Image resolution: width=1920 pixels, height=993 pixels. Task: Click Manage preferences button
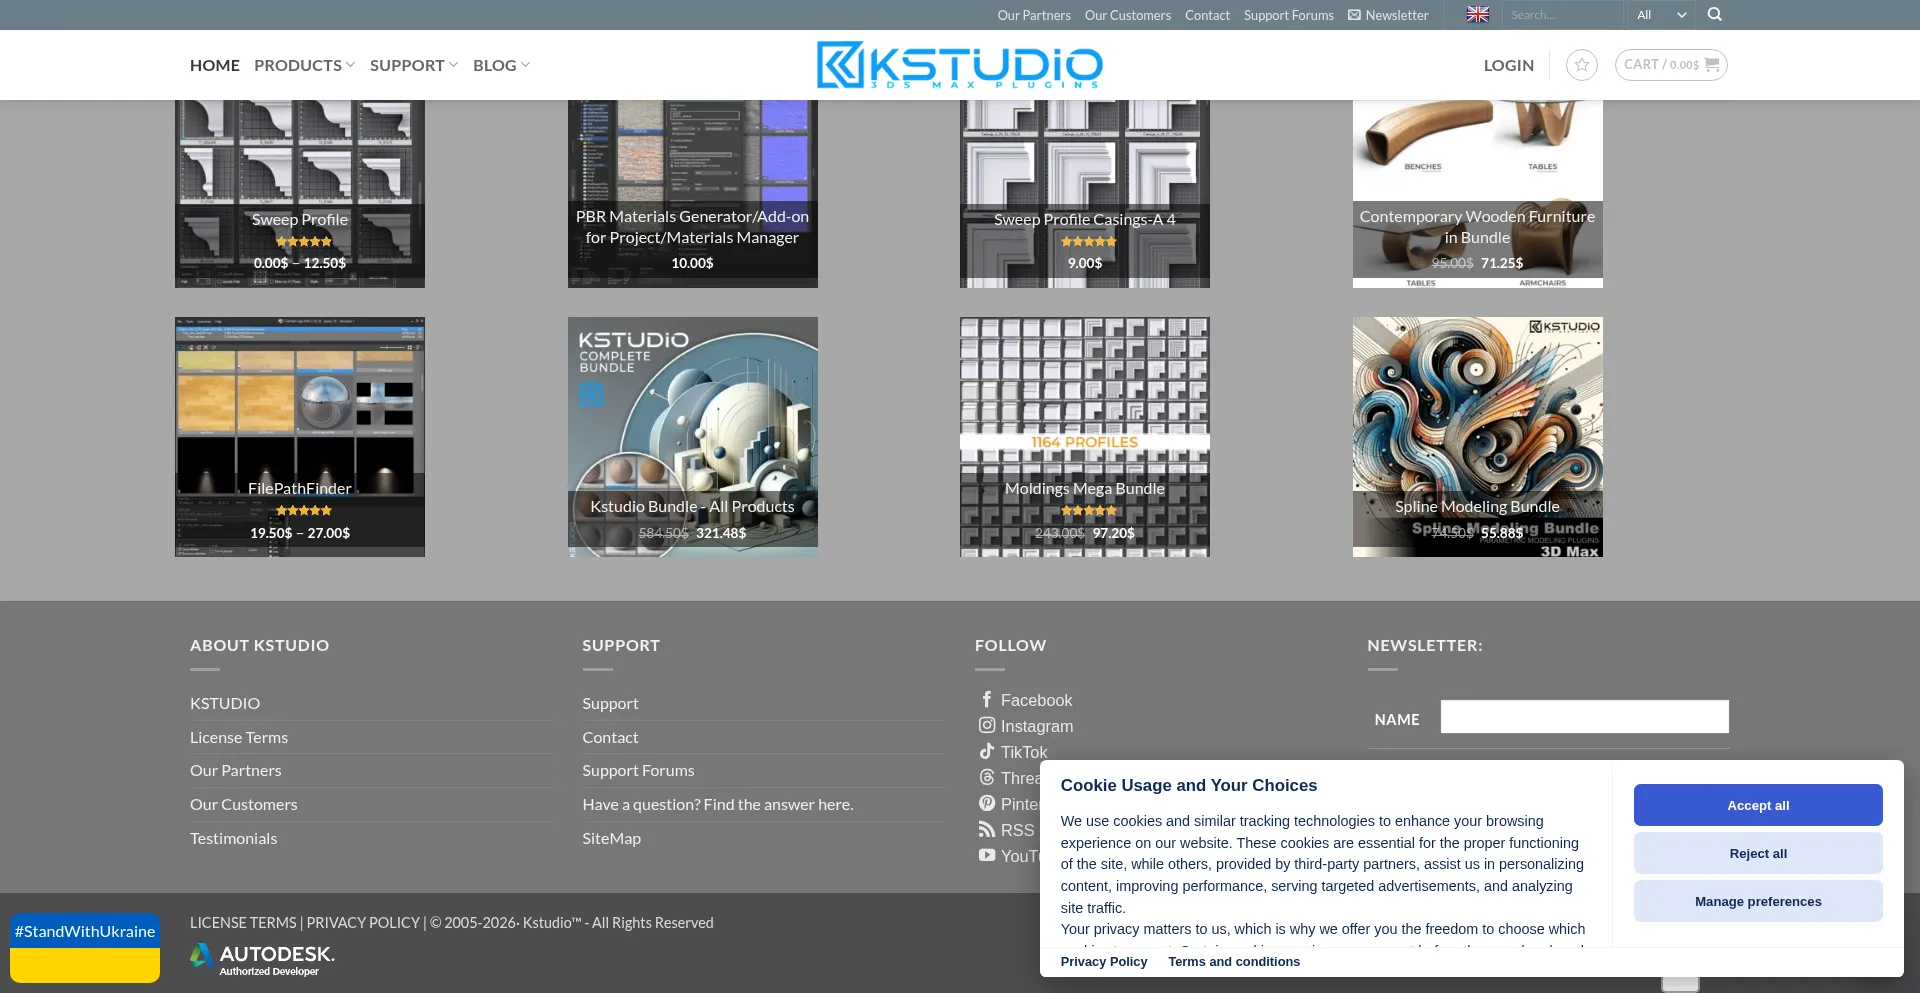click(1758, 901)
